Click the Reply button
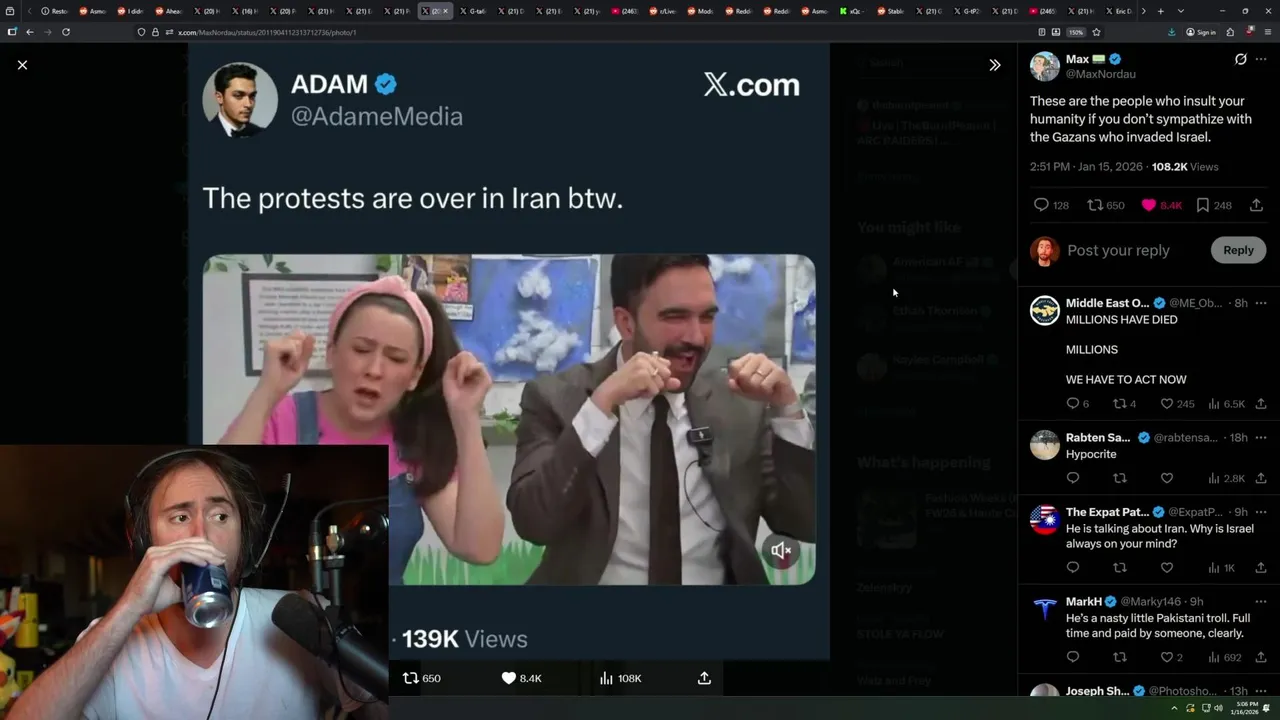 pos(1238,250)
